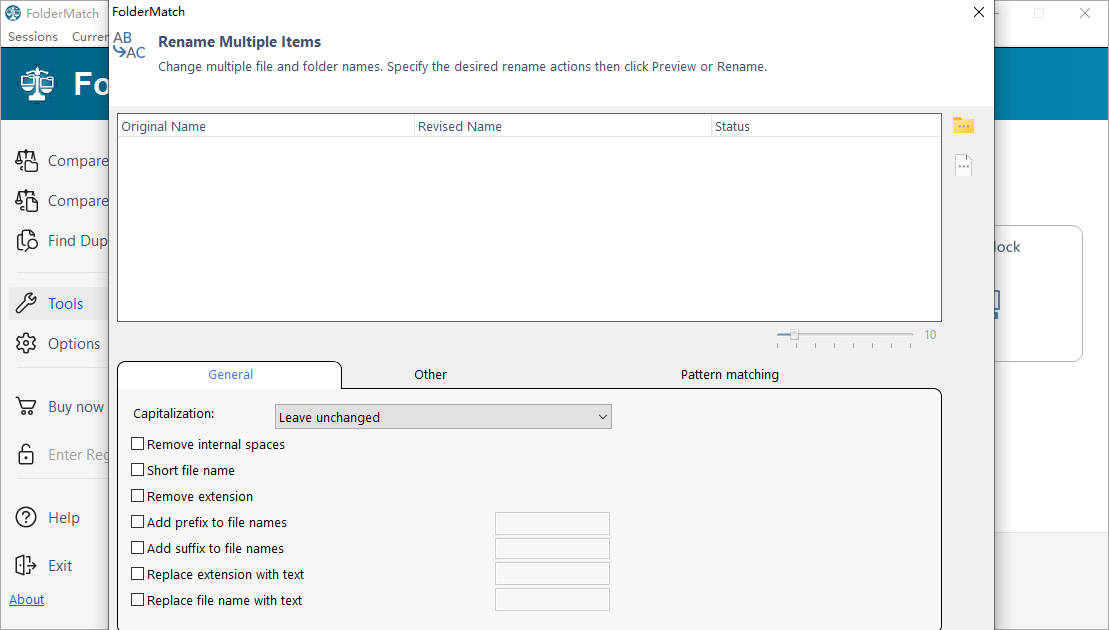1109x630 pixels.
Task: Click the Find Duplicates label
Action: [x=78, y=240]
